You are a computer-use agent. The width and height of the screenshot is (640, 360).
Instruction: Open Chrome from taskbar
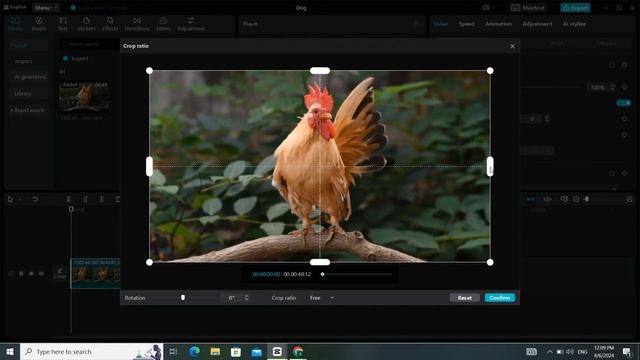[298, 351]
